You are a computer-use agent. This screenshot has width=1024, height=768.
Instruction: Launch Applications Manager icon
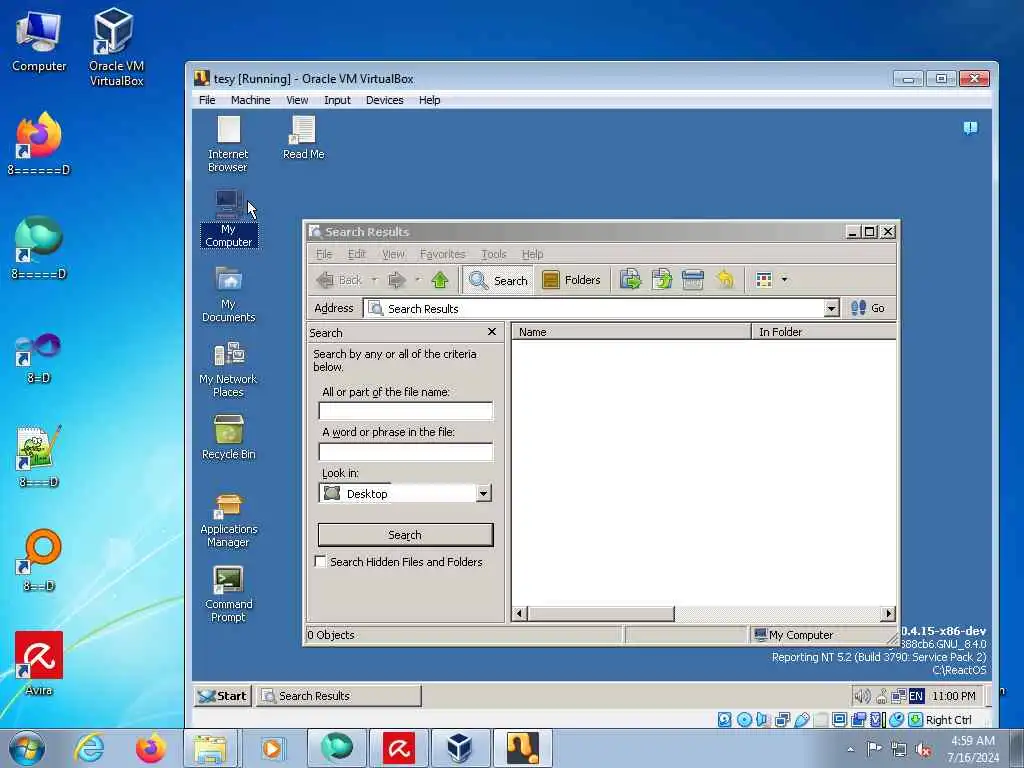229,520
